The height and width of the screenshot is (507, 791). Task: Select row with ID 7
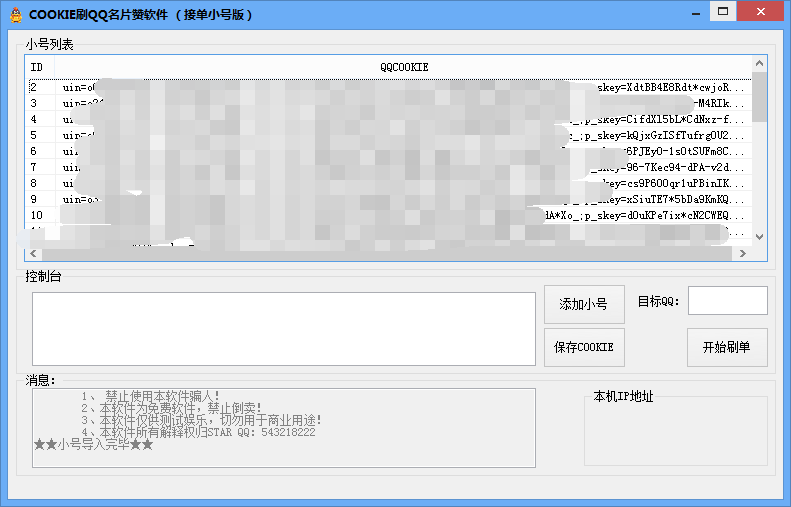tap(388, 167)
